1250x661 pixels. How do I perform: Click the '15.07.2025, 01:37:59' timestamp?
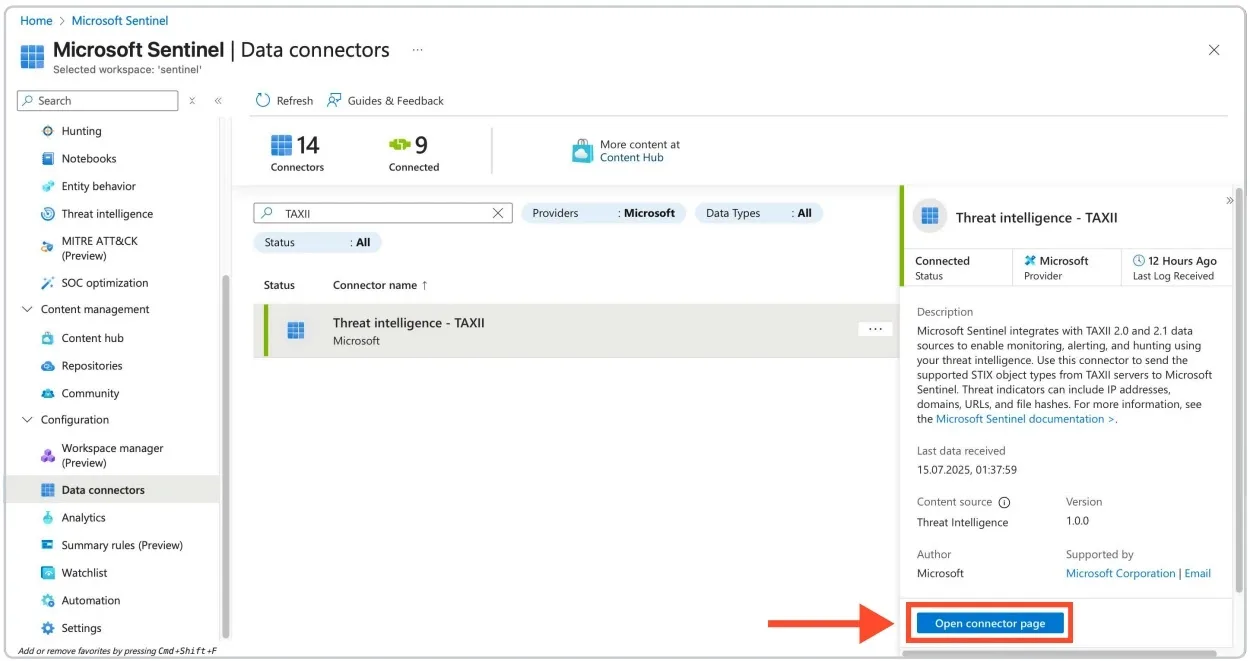[967, 469]
